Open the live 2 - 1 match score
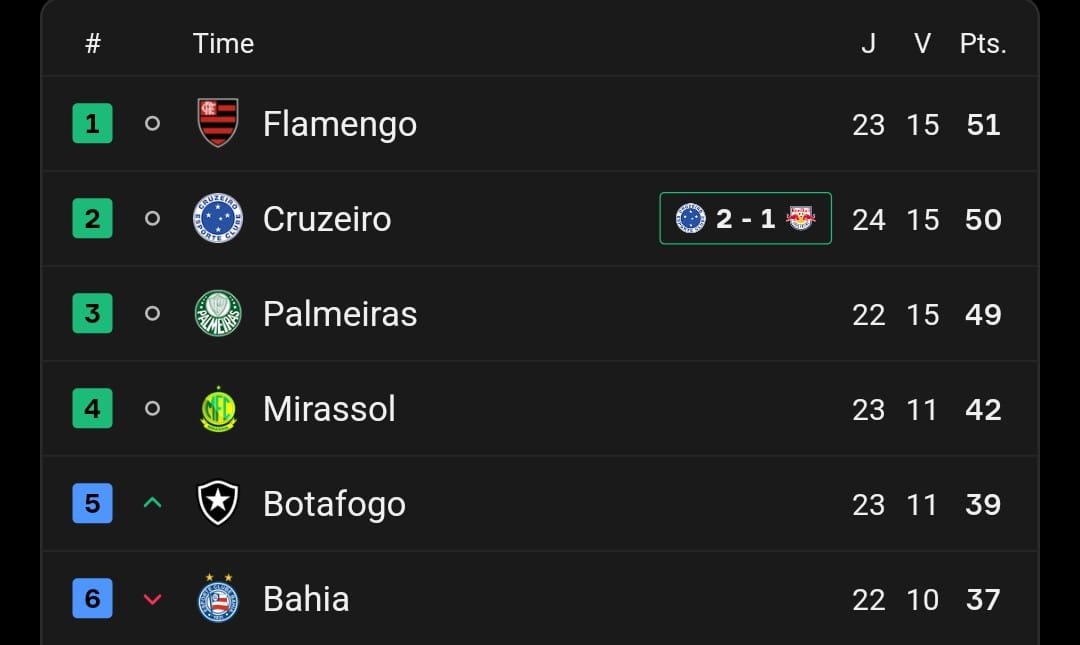Viewport: 1080px width, 645px height. [745, 218]
